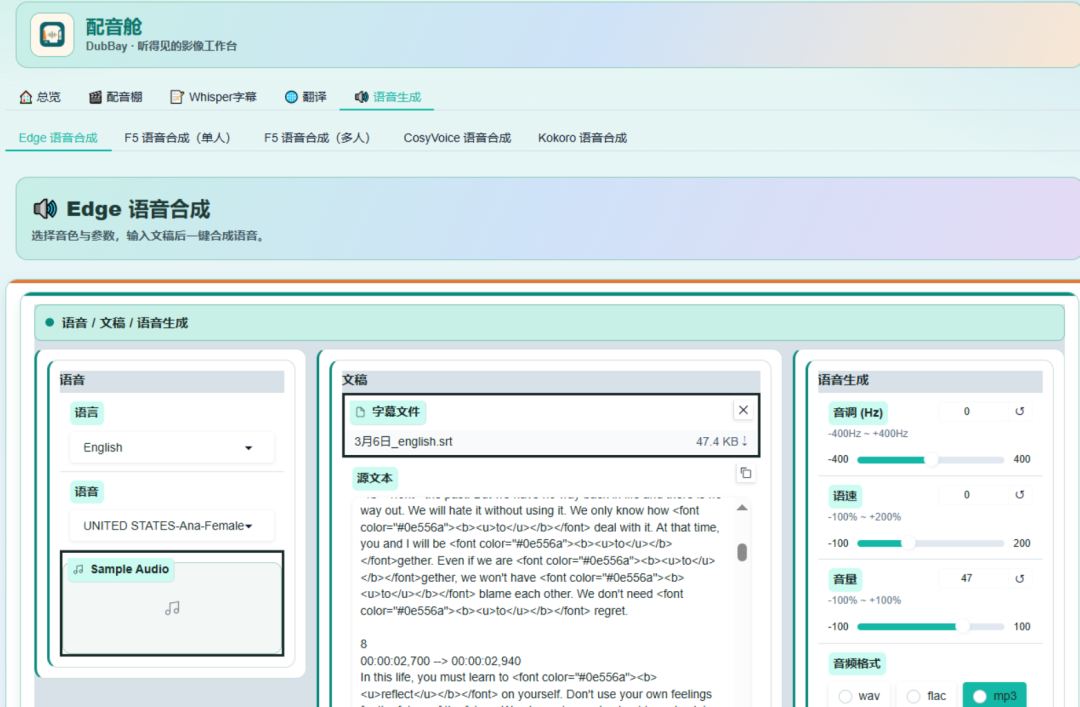Go to the 总览 overview tab
Image resolution: width=1080 pixels, height=707 pixels.
(x=40, y=97)
